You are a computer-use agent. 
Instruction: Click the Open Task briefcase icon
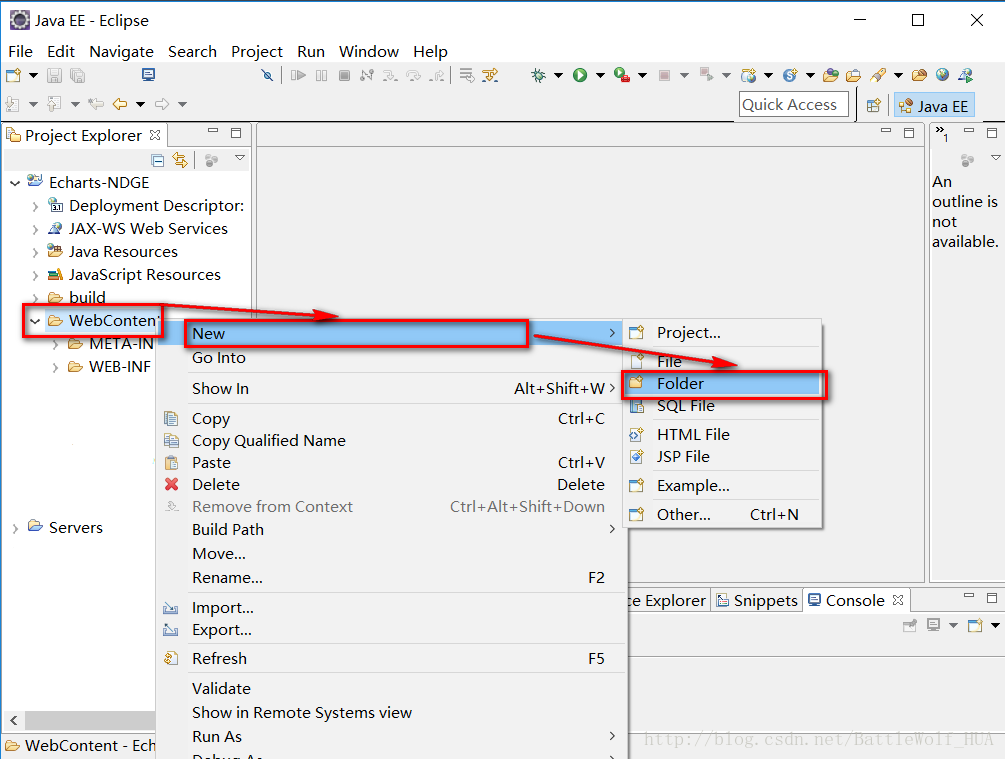click(853, 76)
